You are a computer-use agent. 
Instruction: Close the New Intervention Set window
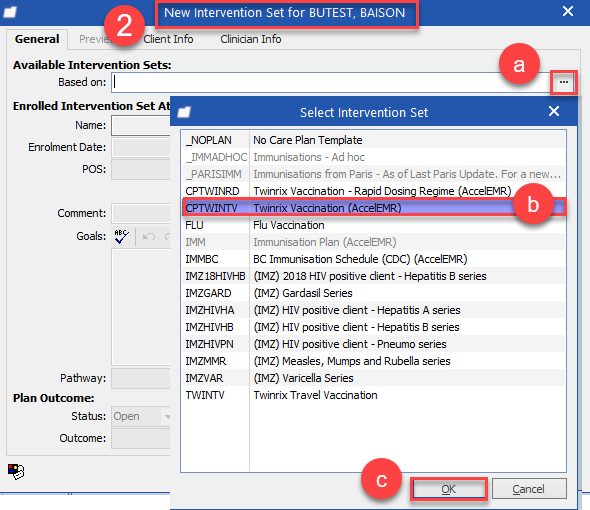568,11
